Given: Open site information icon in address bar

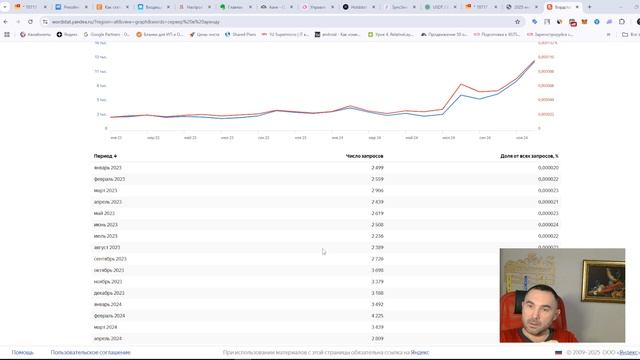Looking at the screenshot, I should coord(45,22).
